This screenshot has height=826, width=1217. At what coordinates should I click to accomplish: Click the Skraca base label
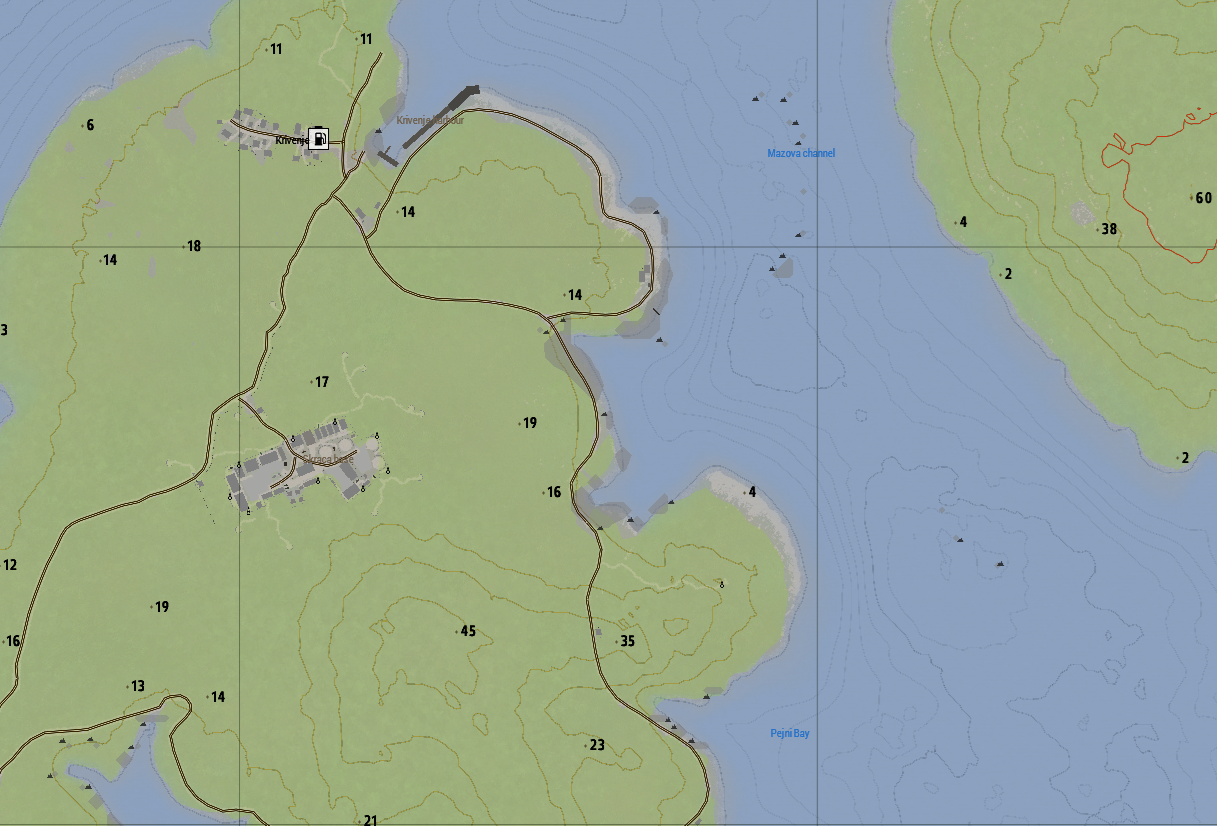tap(330, 457)
